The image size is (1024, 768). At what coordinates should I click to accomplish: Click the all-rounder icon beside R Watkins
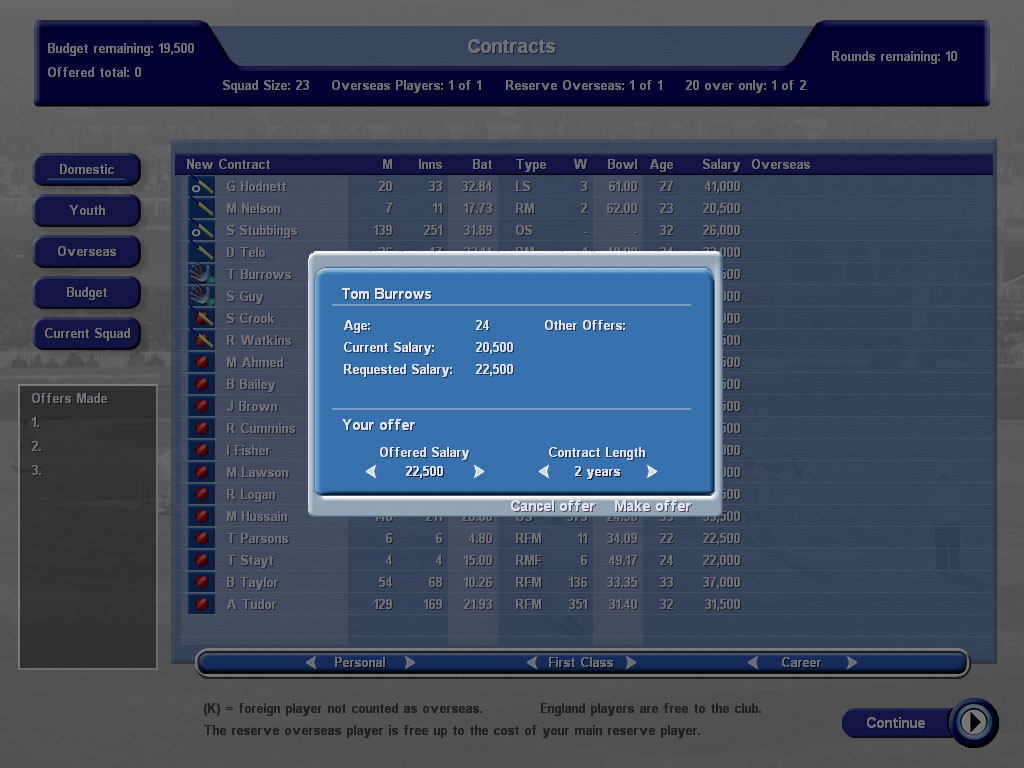(202, 341)
